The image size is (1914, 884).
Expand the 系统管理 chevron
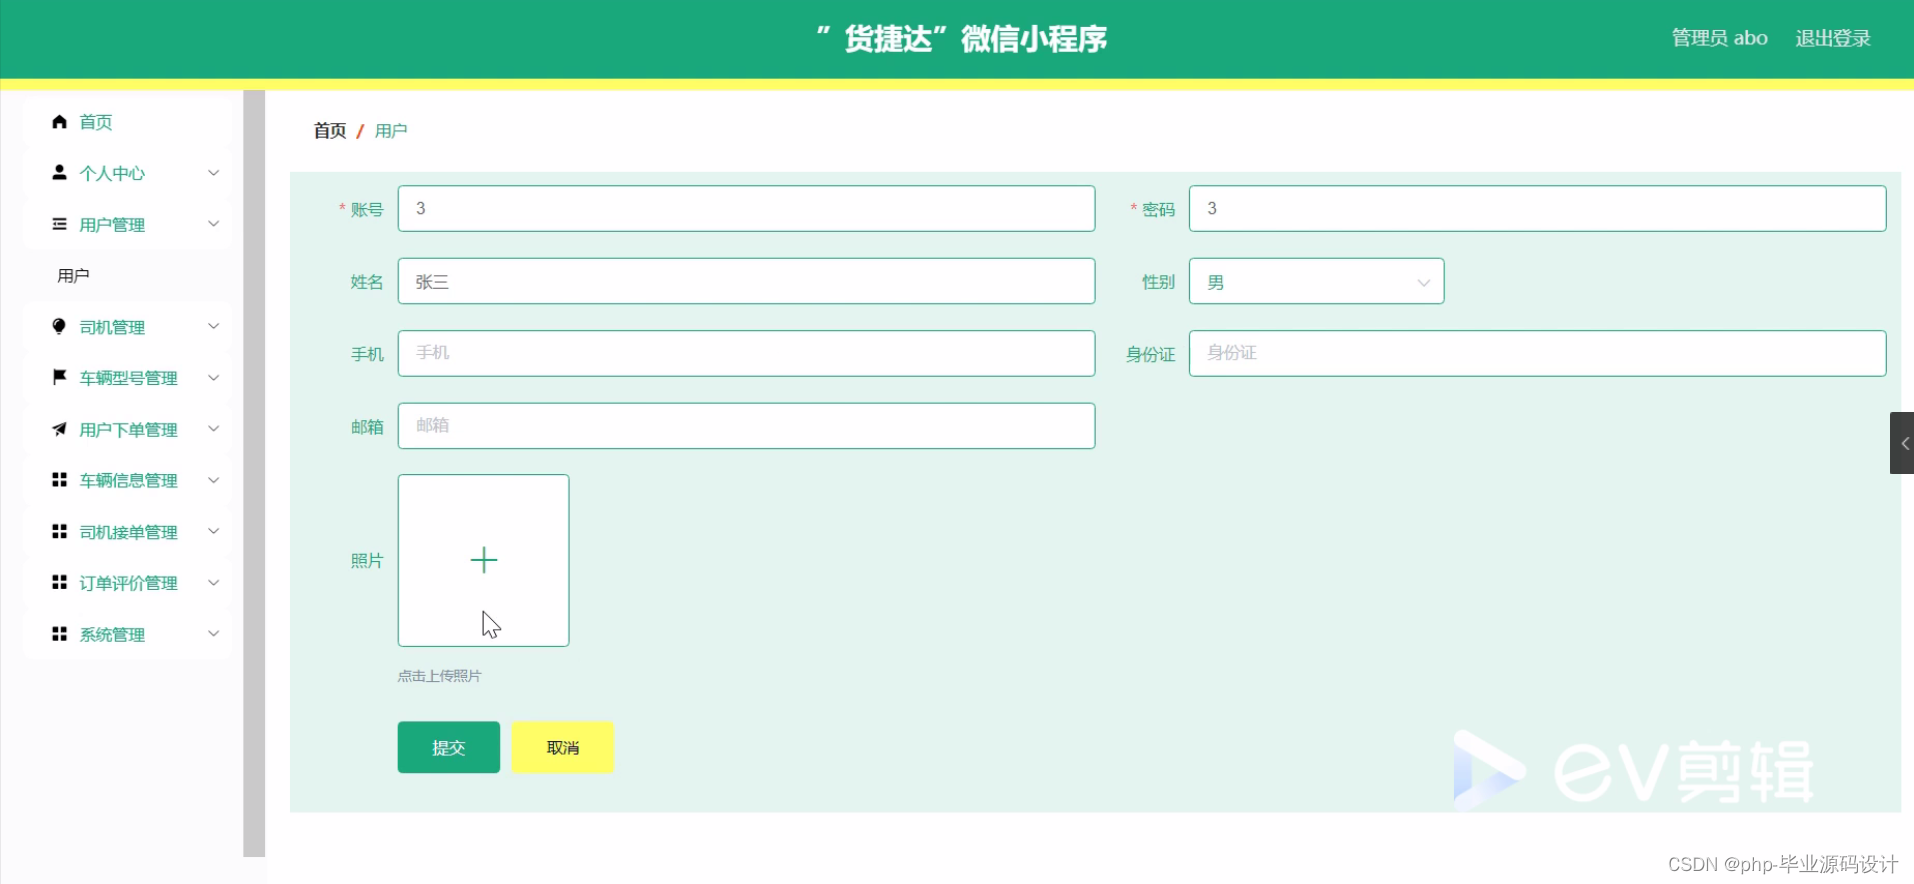coord(213,634)
